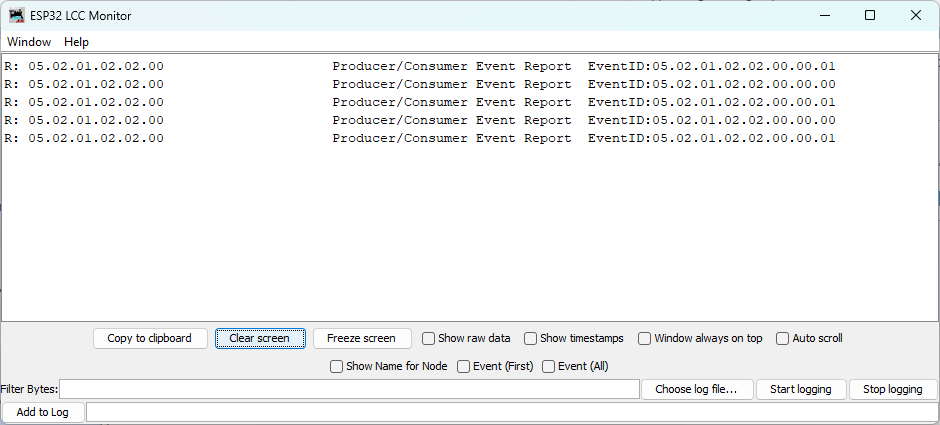Viewport: 940px width, 425px height.
Task: Click last log row EventID text
Action: point(712,138)
